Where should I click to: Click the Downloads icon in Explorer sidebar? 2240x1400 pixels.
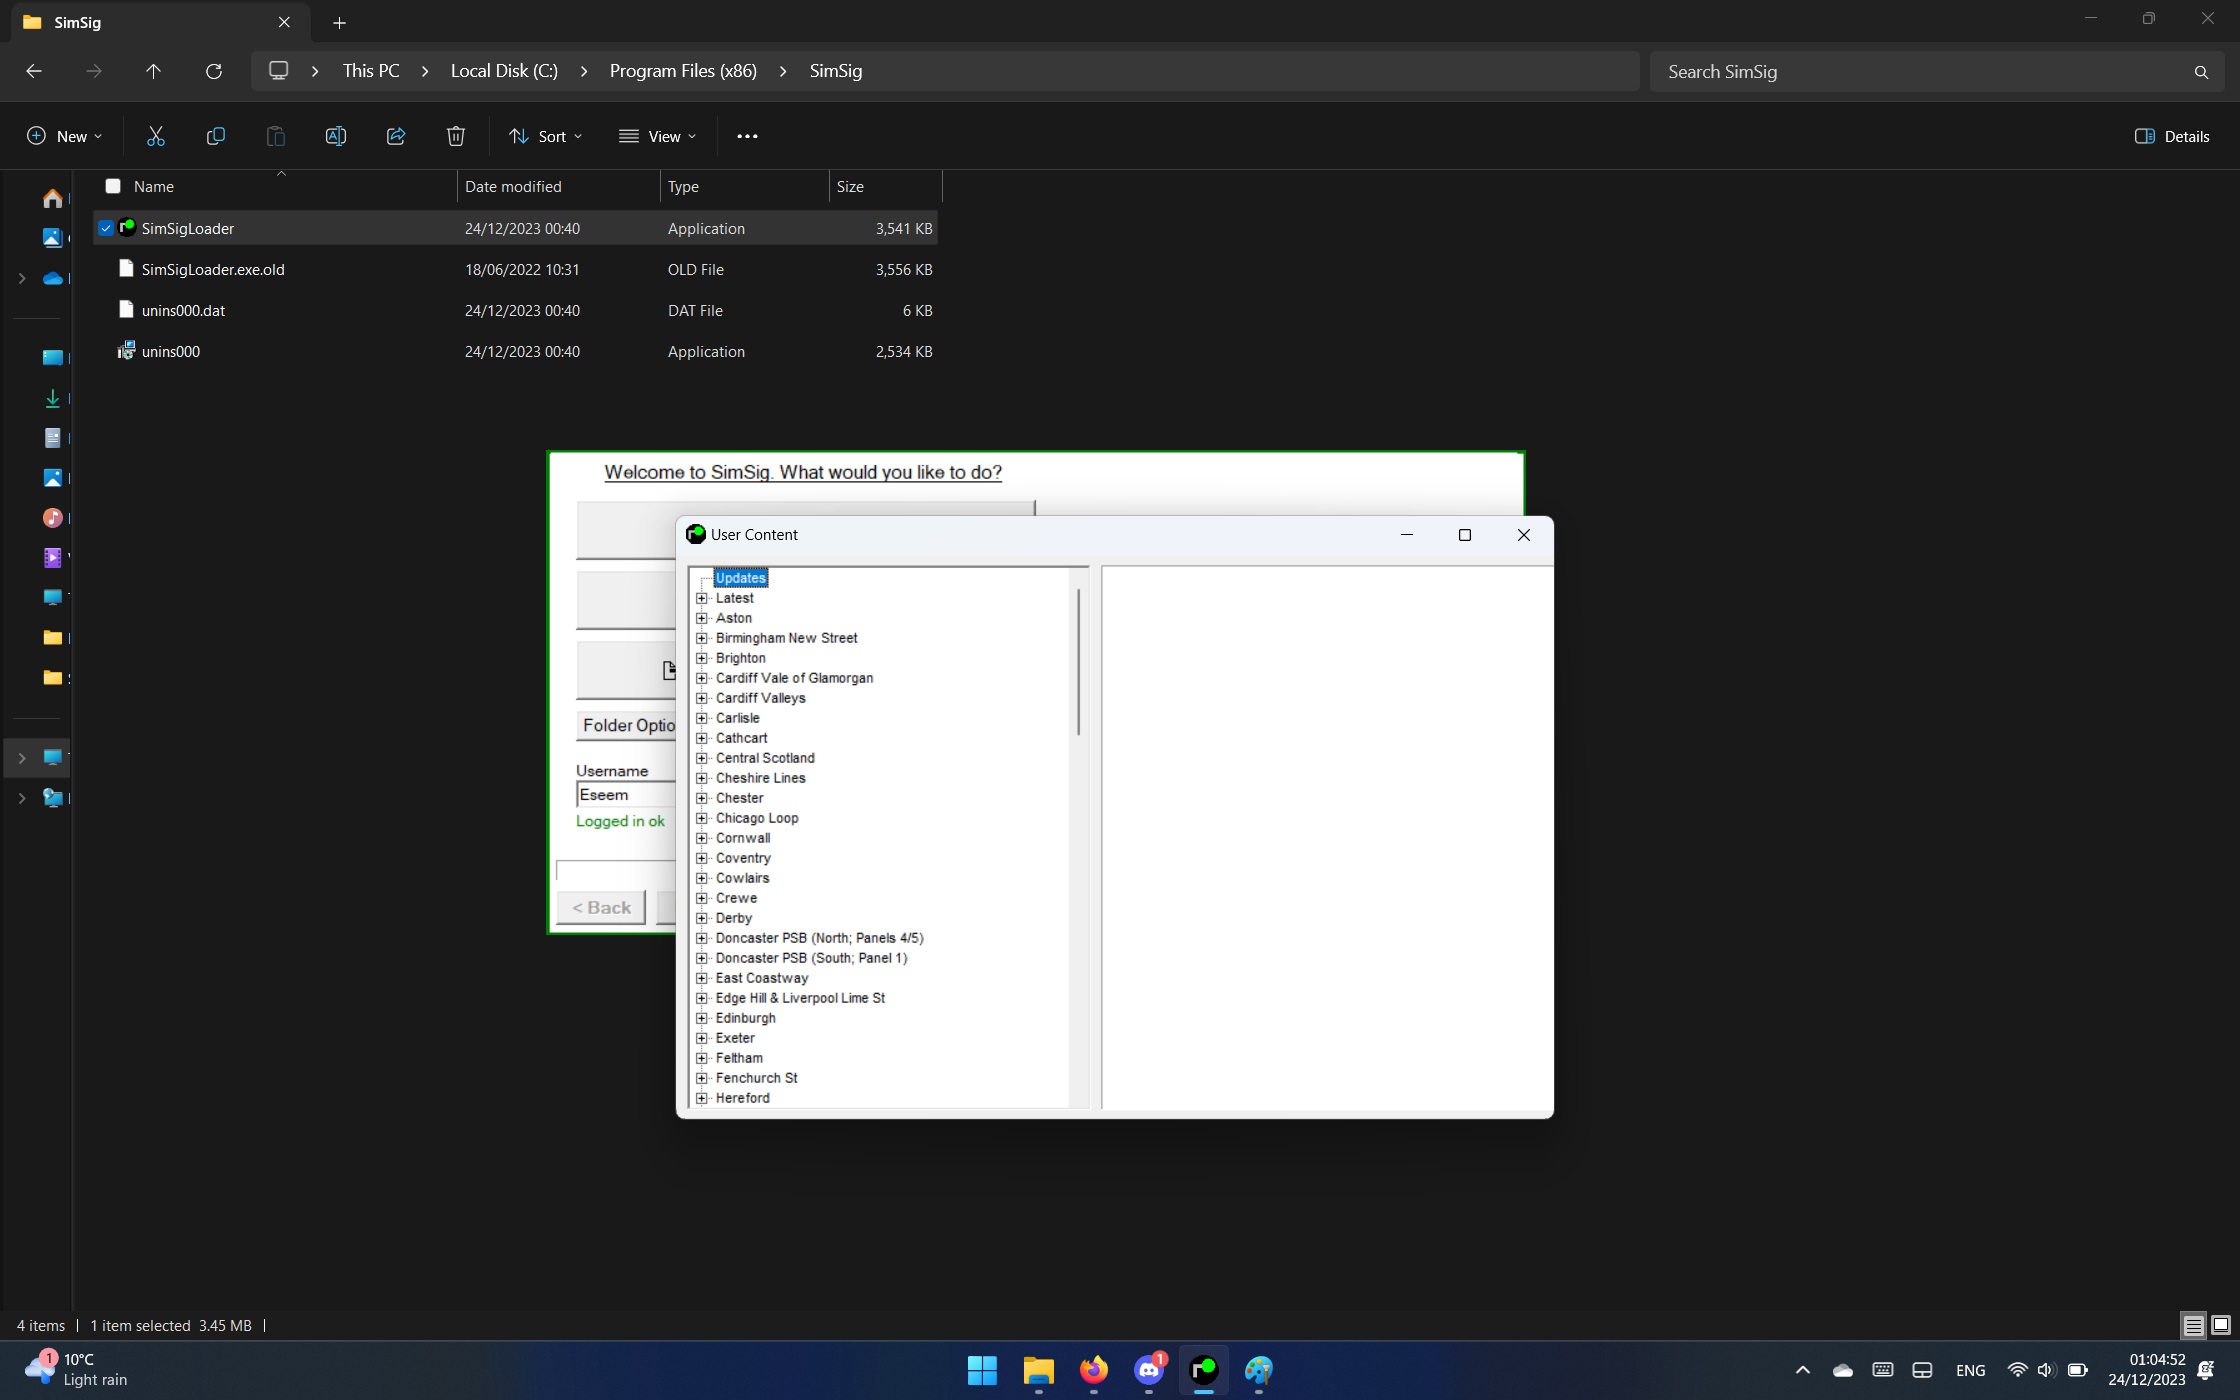point(53,398)
